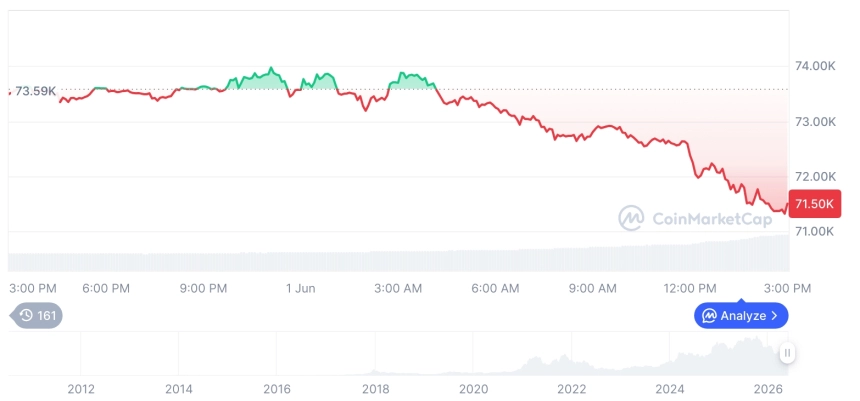
Task: Select 2024 on the history timeline
Action: click(x=669, y=389)
